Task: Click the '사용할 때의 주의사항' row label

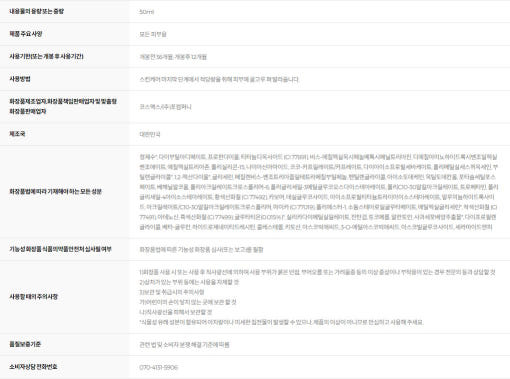Action: [x=33, y=297]
